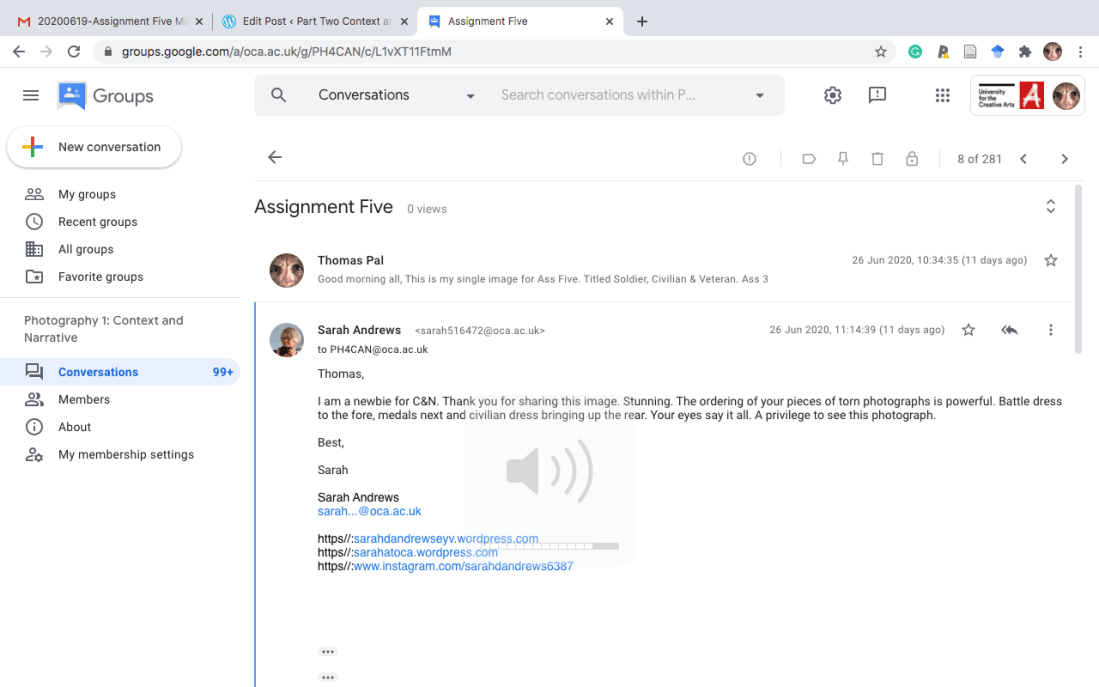The width and height of the screenshot is (1099, 687).
Task: Expand the advanced search options arrow
Action: 760,96
